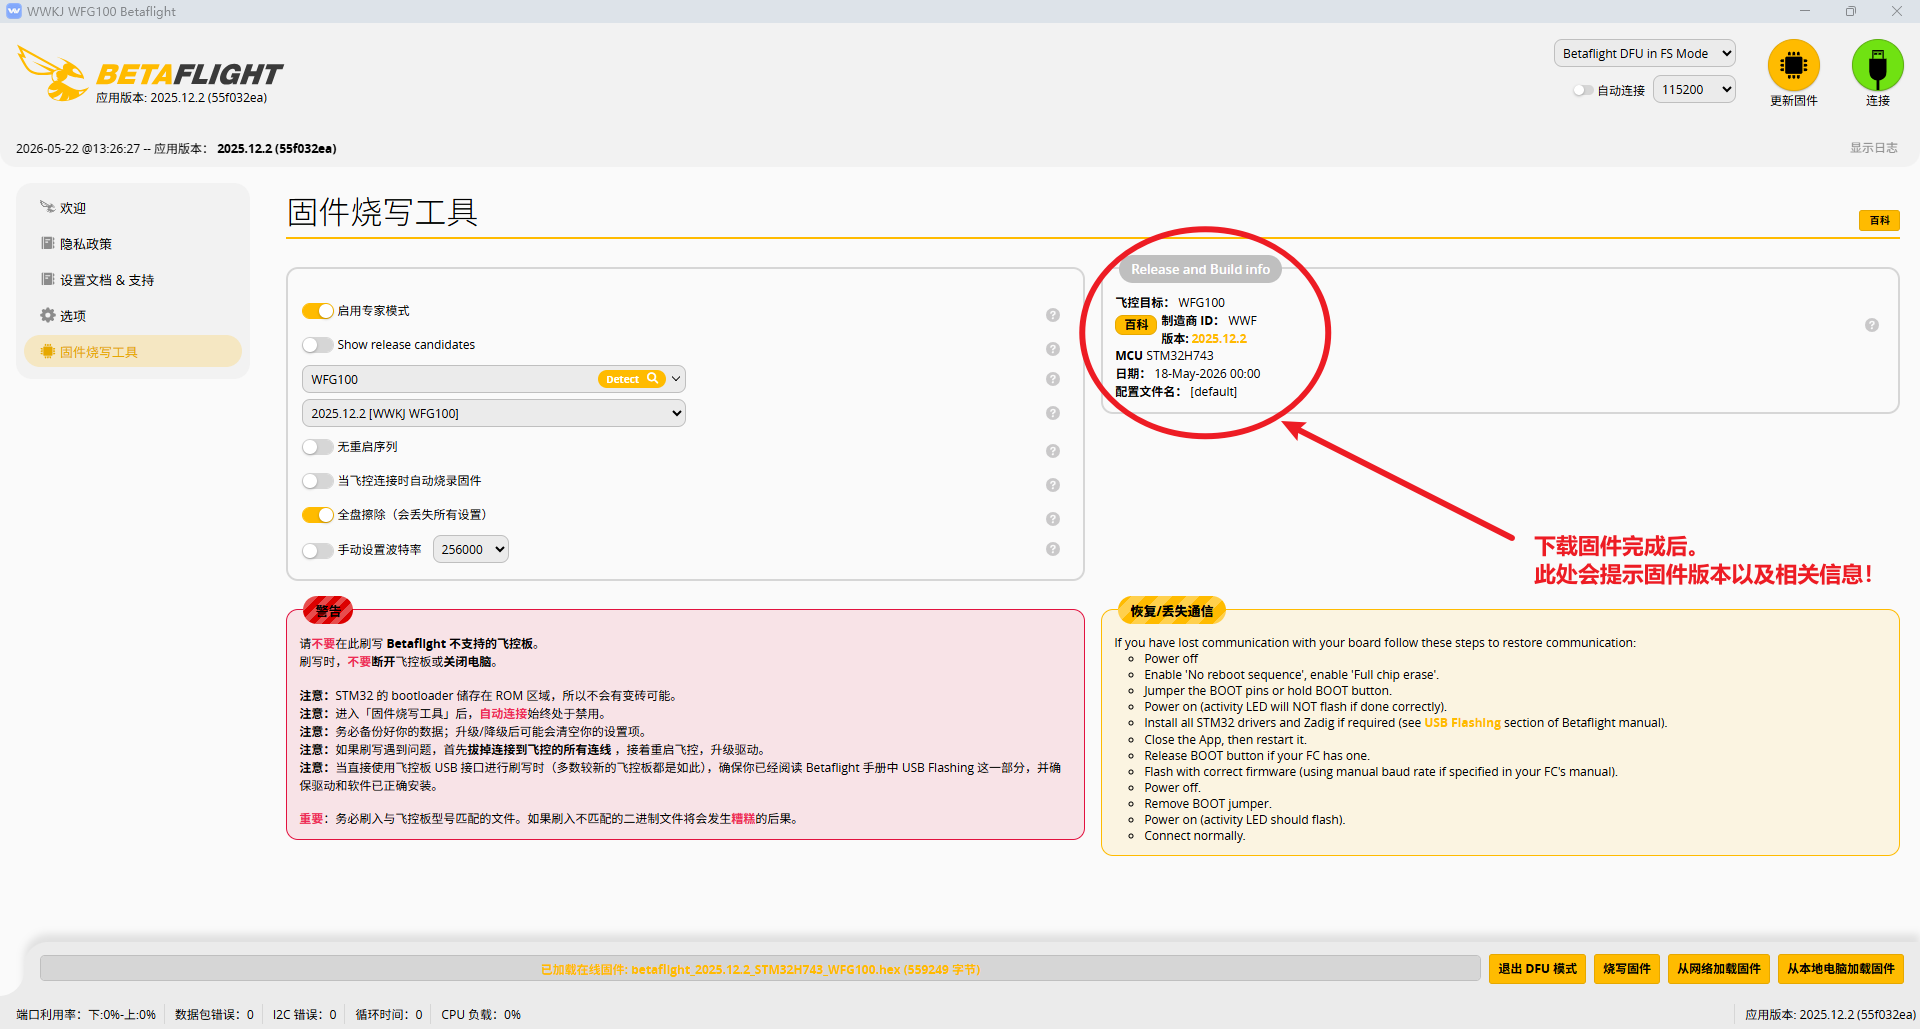Click 退出 DFU 模式 button

(1537, 969)
